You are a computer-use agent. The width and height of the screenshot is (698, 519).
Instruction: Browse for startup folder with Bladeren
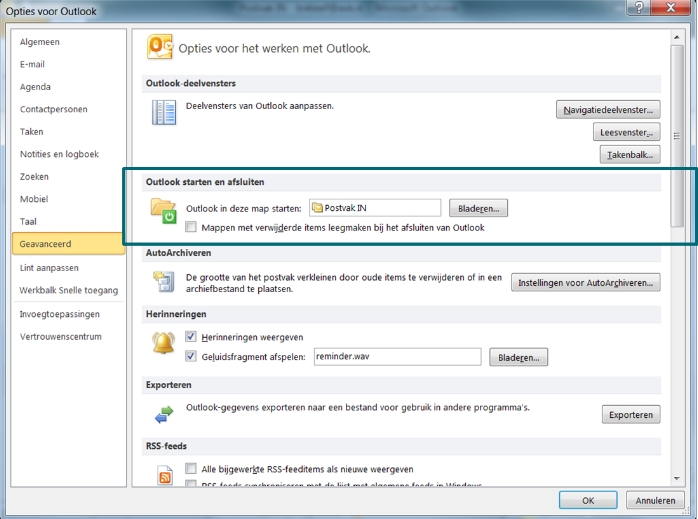[479, 208]
